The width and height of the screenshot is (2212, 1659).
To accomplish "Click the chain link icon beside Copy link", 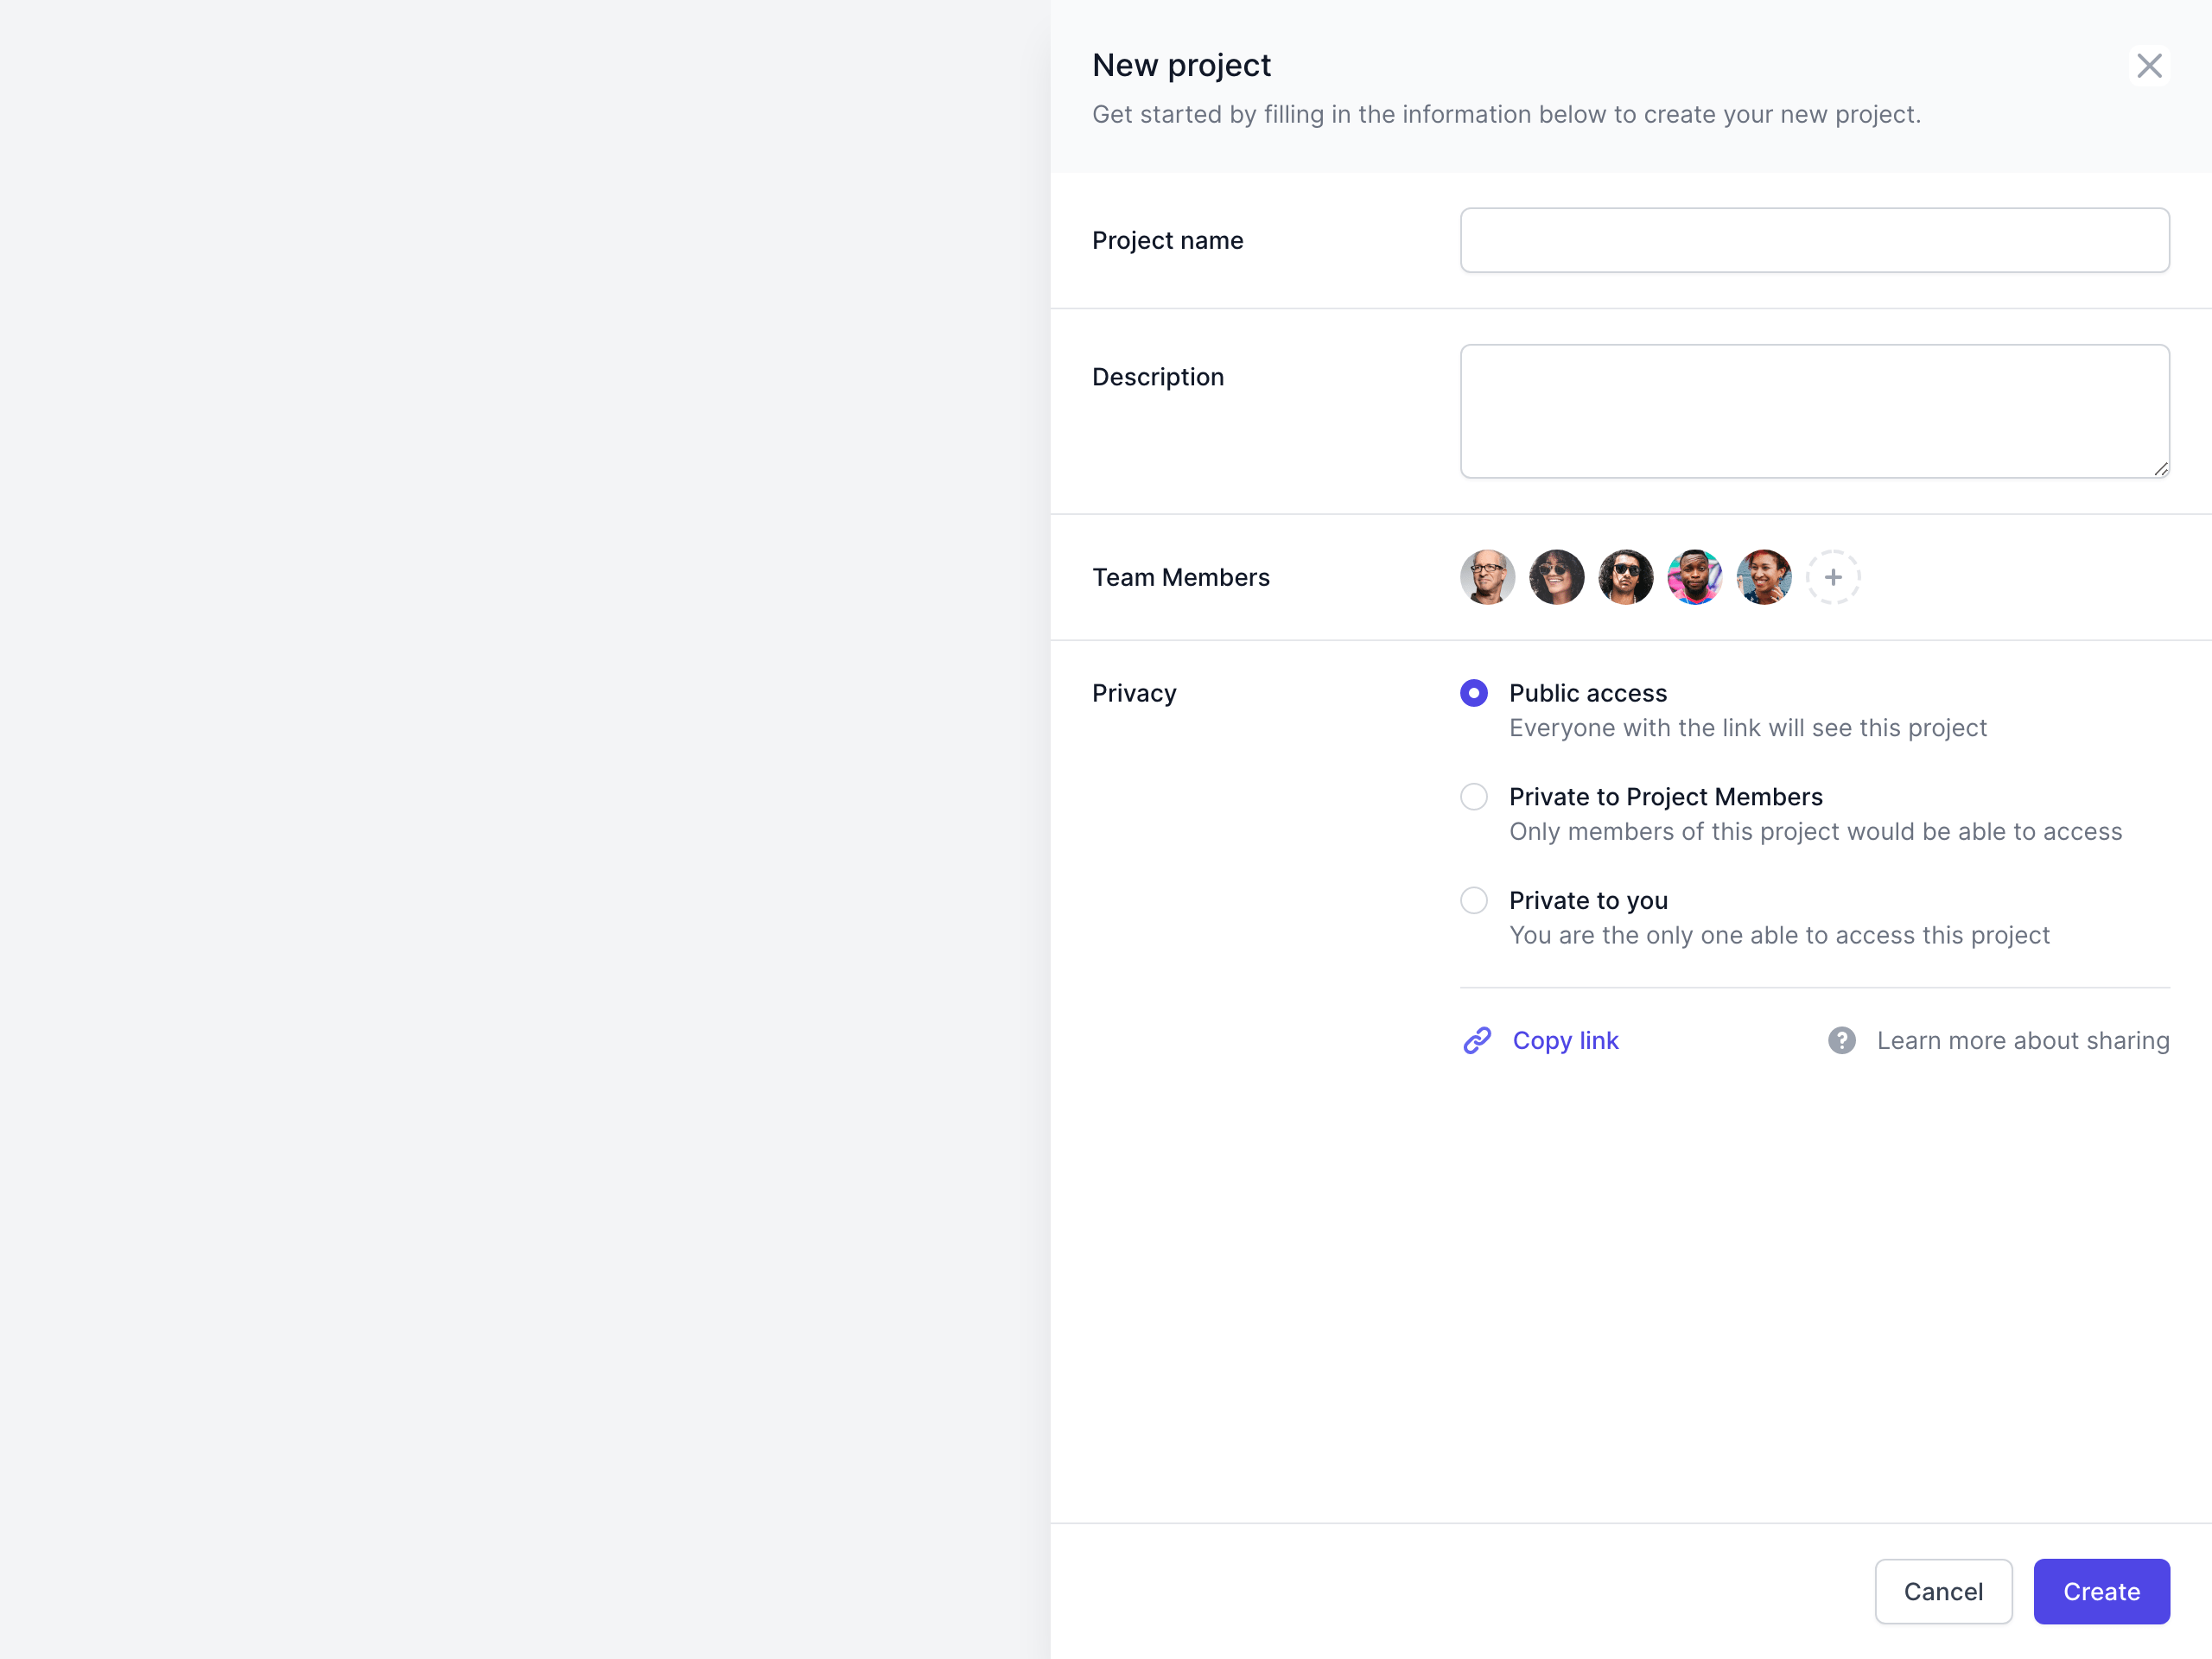I will pos(1477,1041).
